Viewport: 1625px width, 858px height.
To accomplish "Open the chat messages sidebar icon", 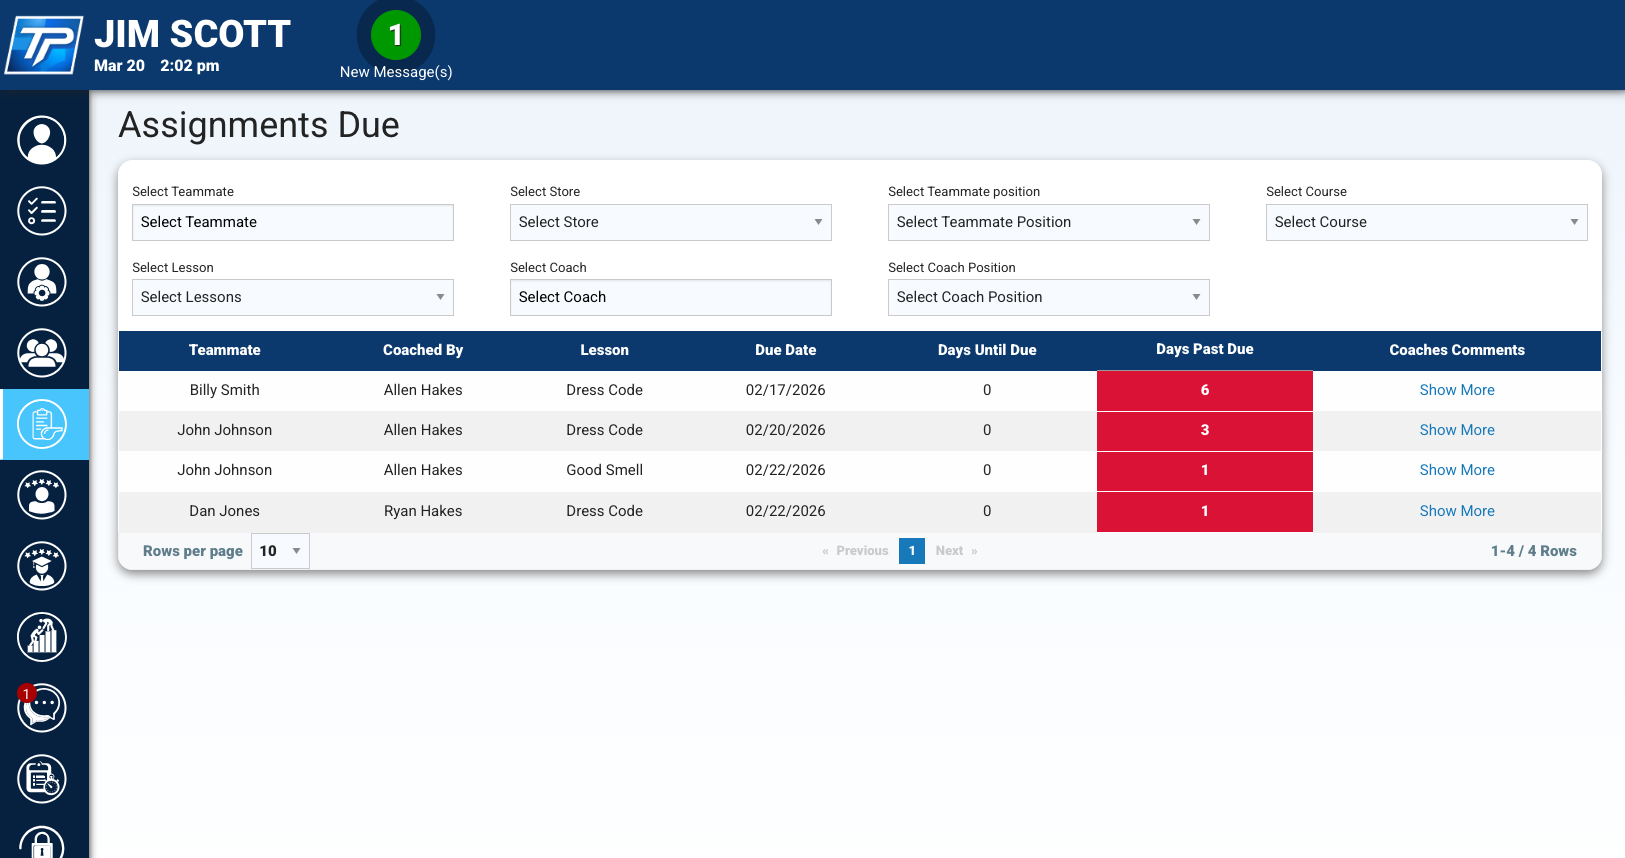I will [x=42, y=708].
